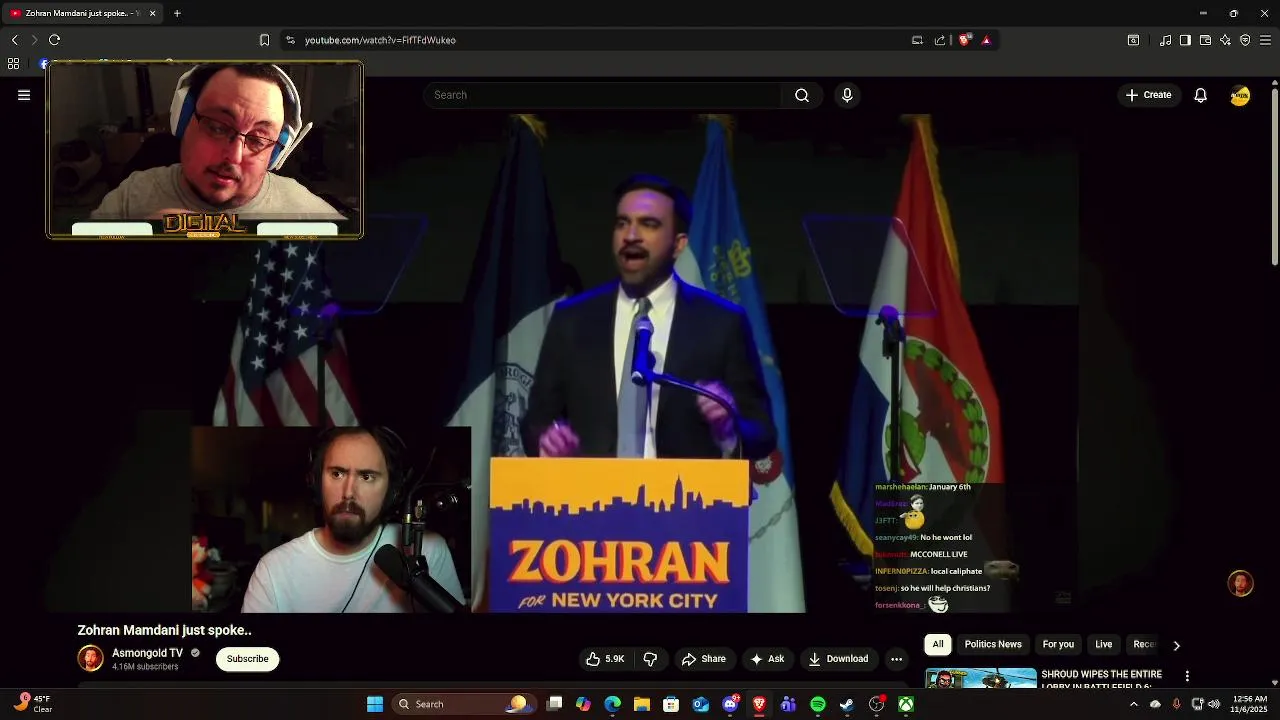Image resolution: width=1280 pixels, height=720 pixels.
Task: Open Spotify from the taskbar
Action: click(x=817, y=704)
